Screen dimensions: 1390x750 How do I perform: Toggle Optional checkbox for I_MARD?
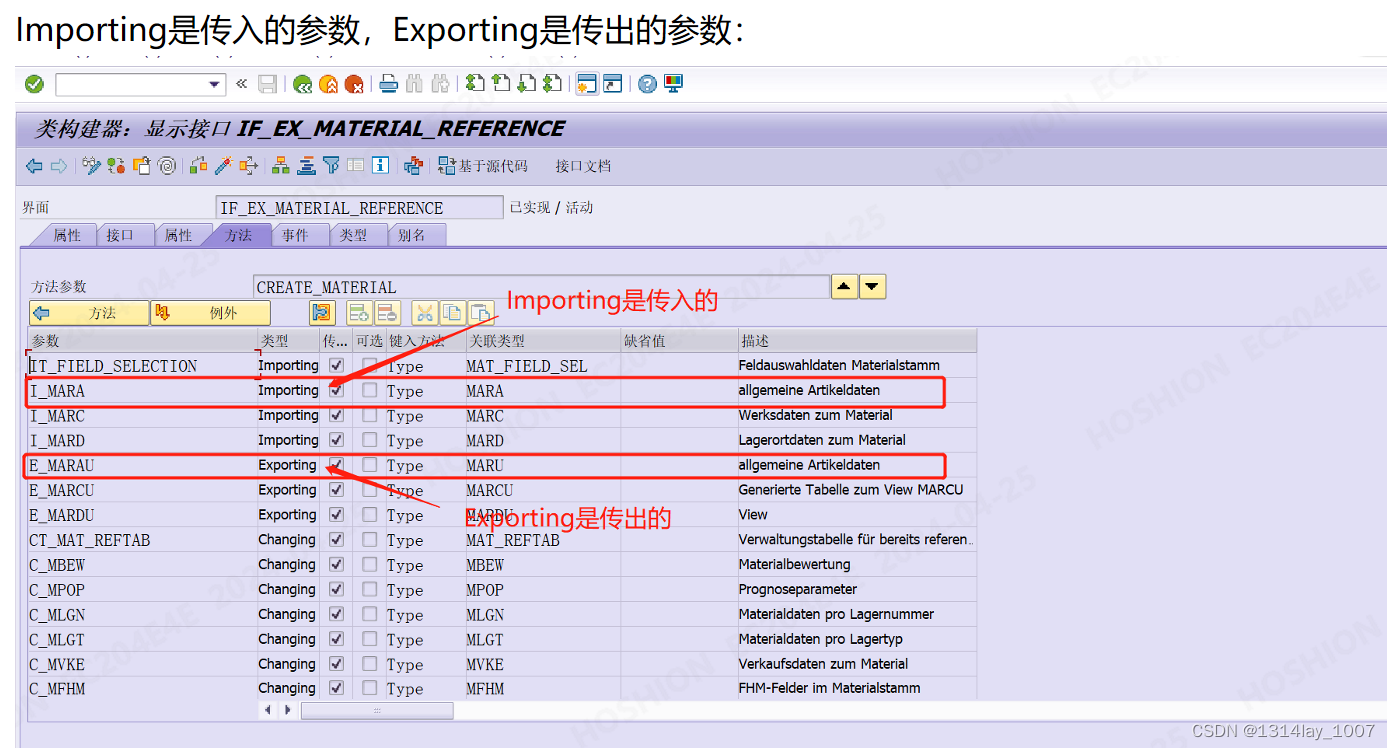tap(370, 440)
